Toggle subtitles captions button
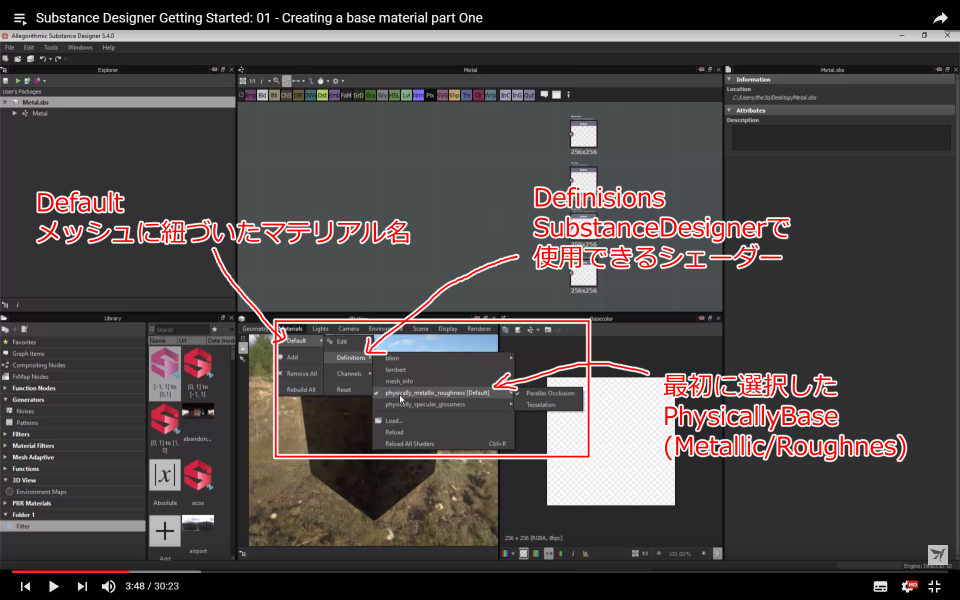 click(880, 587)
